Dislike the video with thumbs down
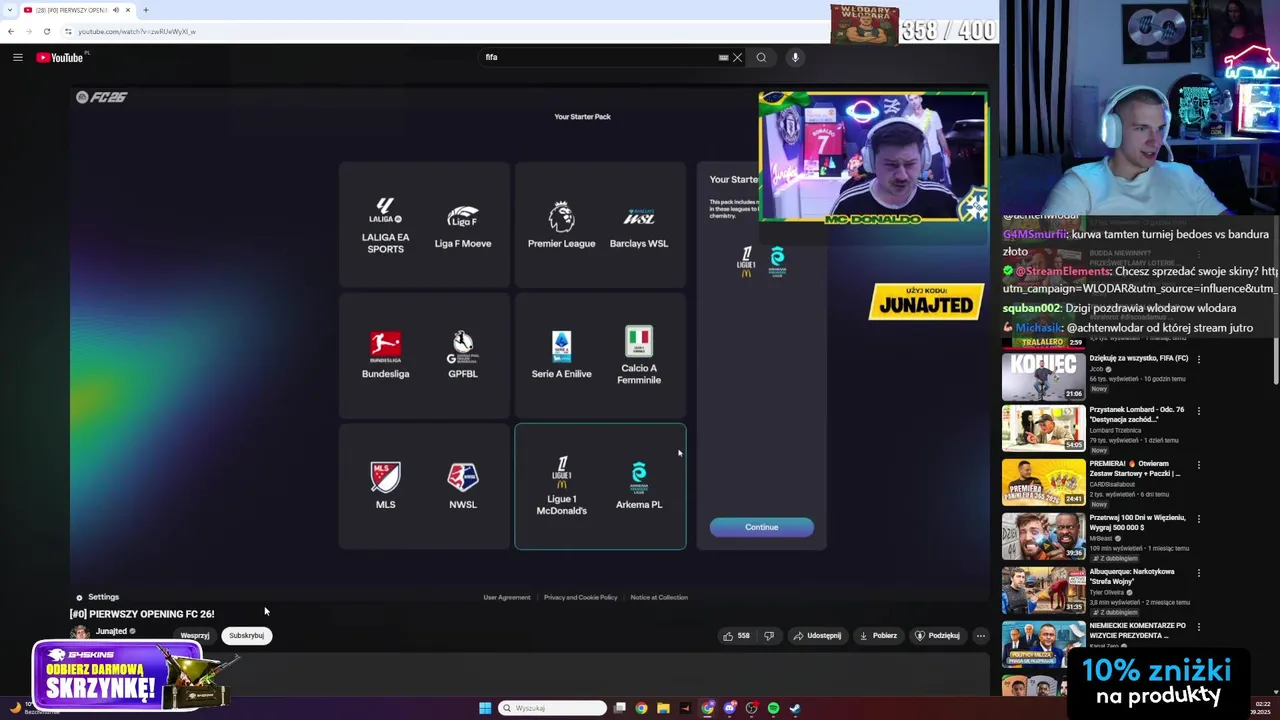 point(768,635)
